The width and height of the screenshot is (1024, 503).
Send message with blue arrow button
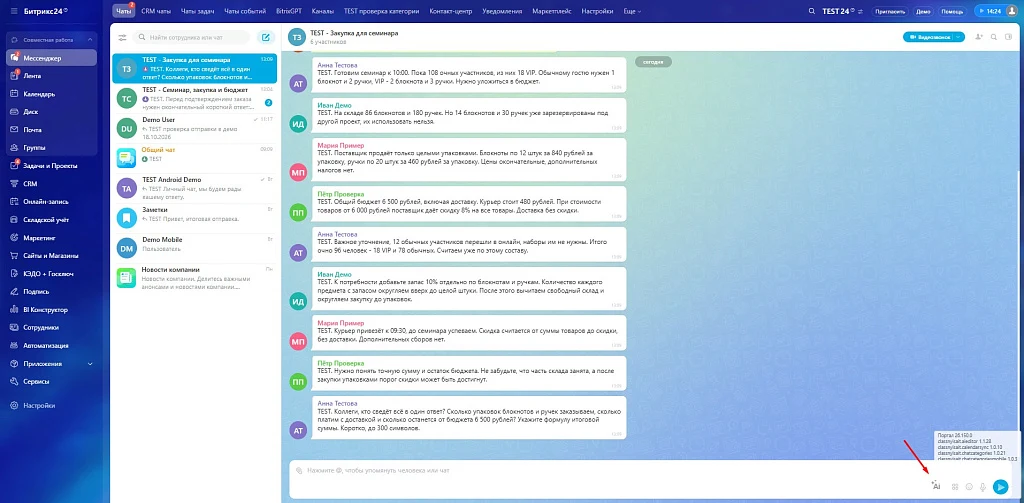tap(1000, 487)
